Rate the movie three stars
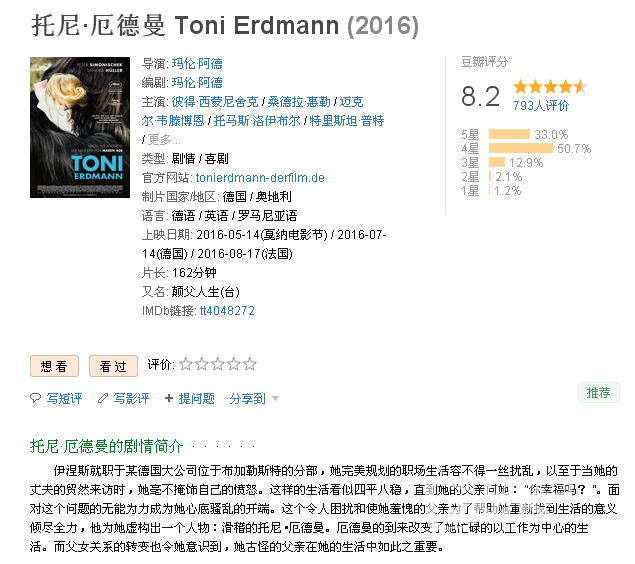Viewport: 635px width, 564px height. tap(218, 364)
